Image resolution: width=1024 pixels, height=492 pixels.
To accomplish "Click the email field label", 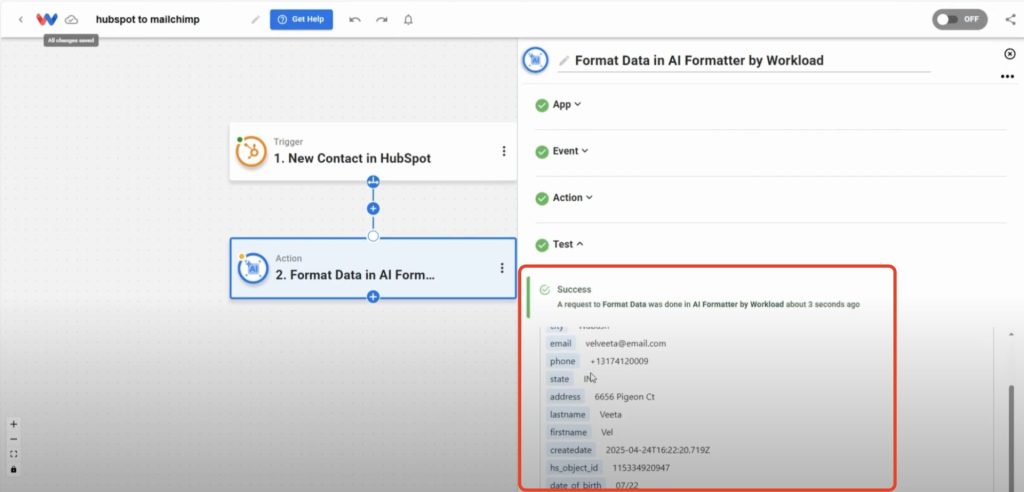I will pyautogui.click(x=560, y=344).
